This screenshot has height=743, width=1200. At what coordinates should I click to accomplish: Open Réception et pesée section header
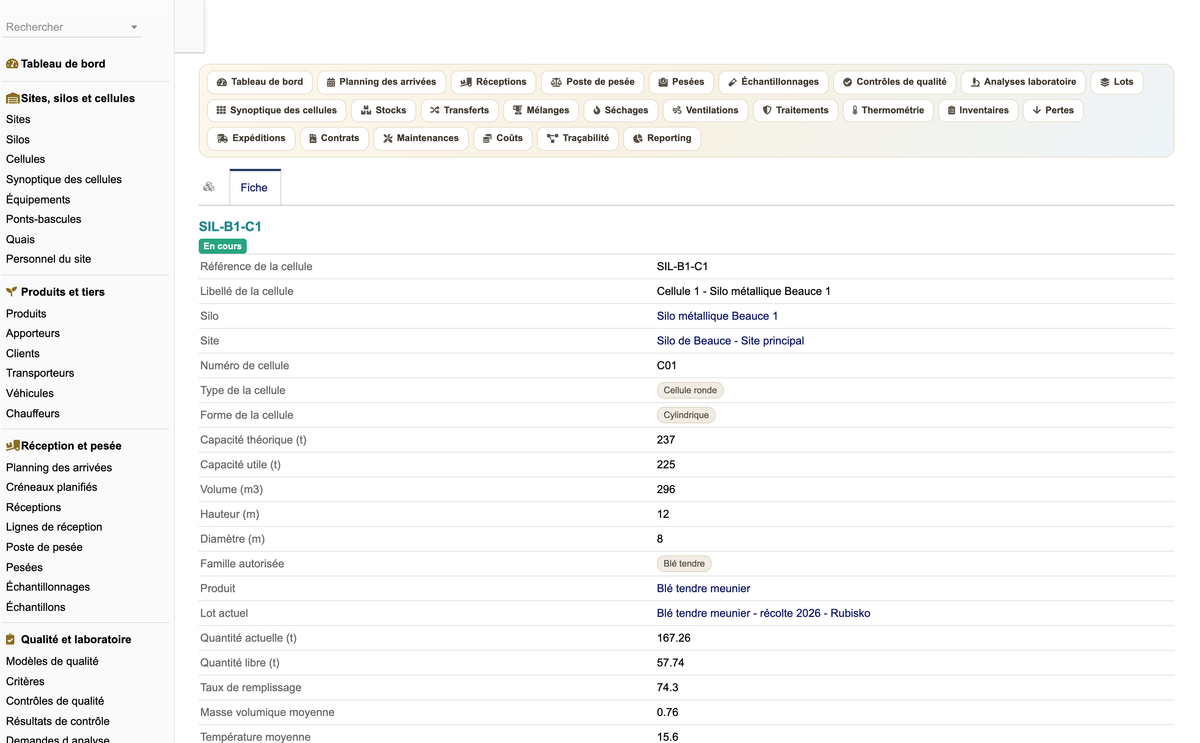64,446
